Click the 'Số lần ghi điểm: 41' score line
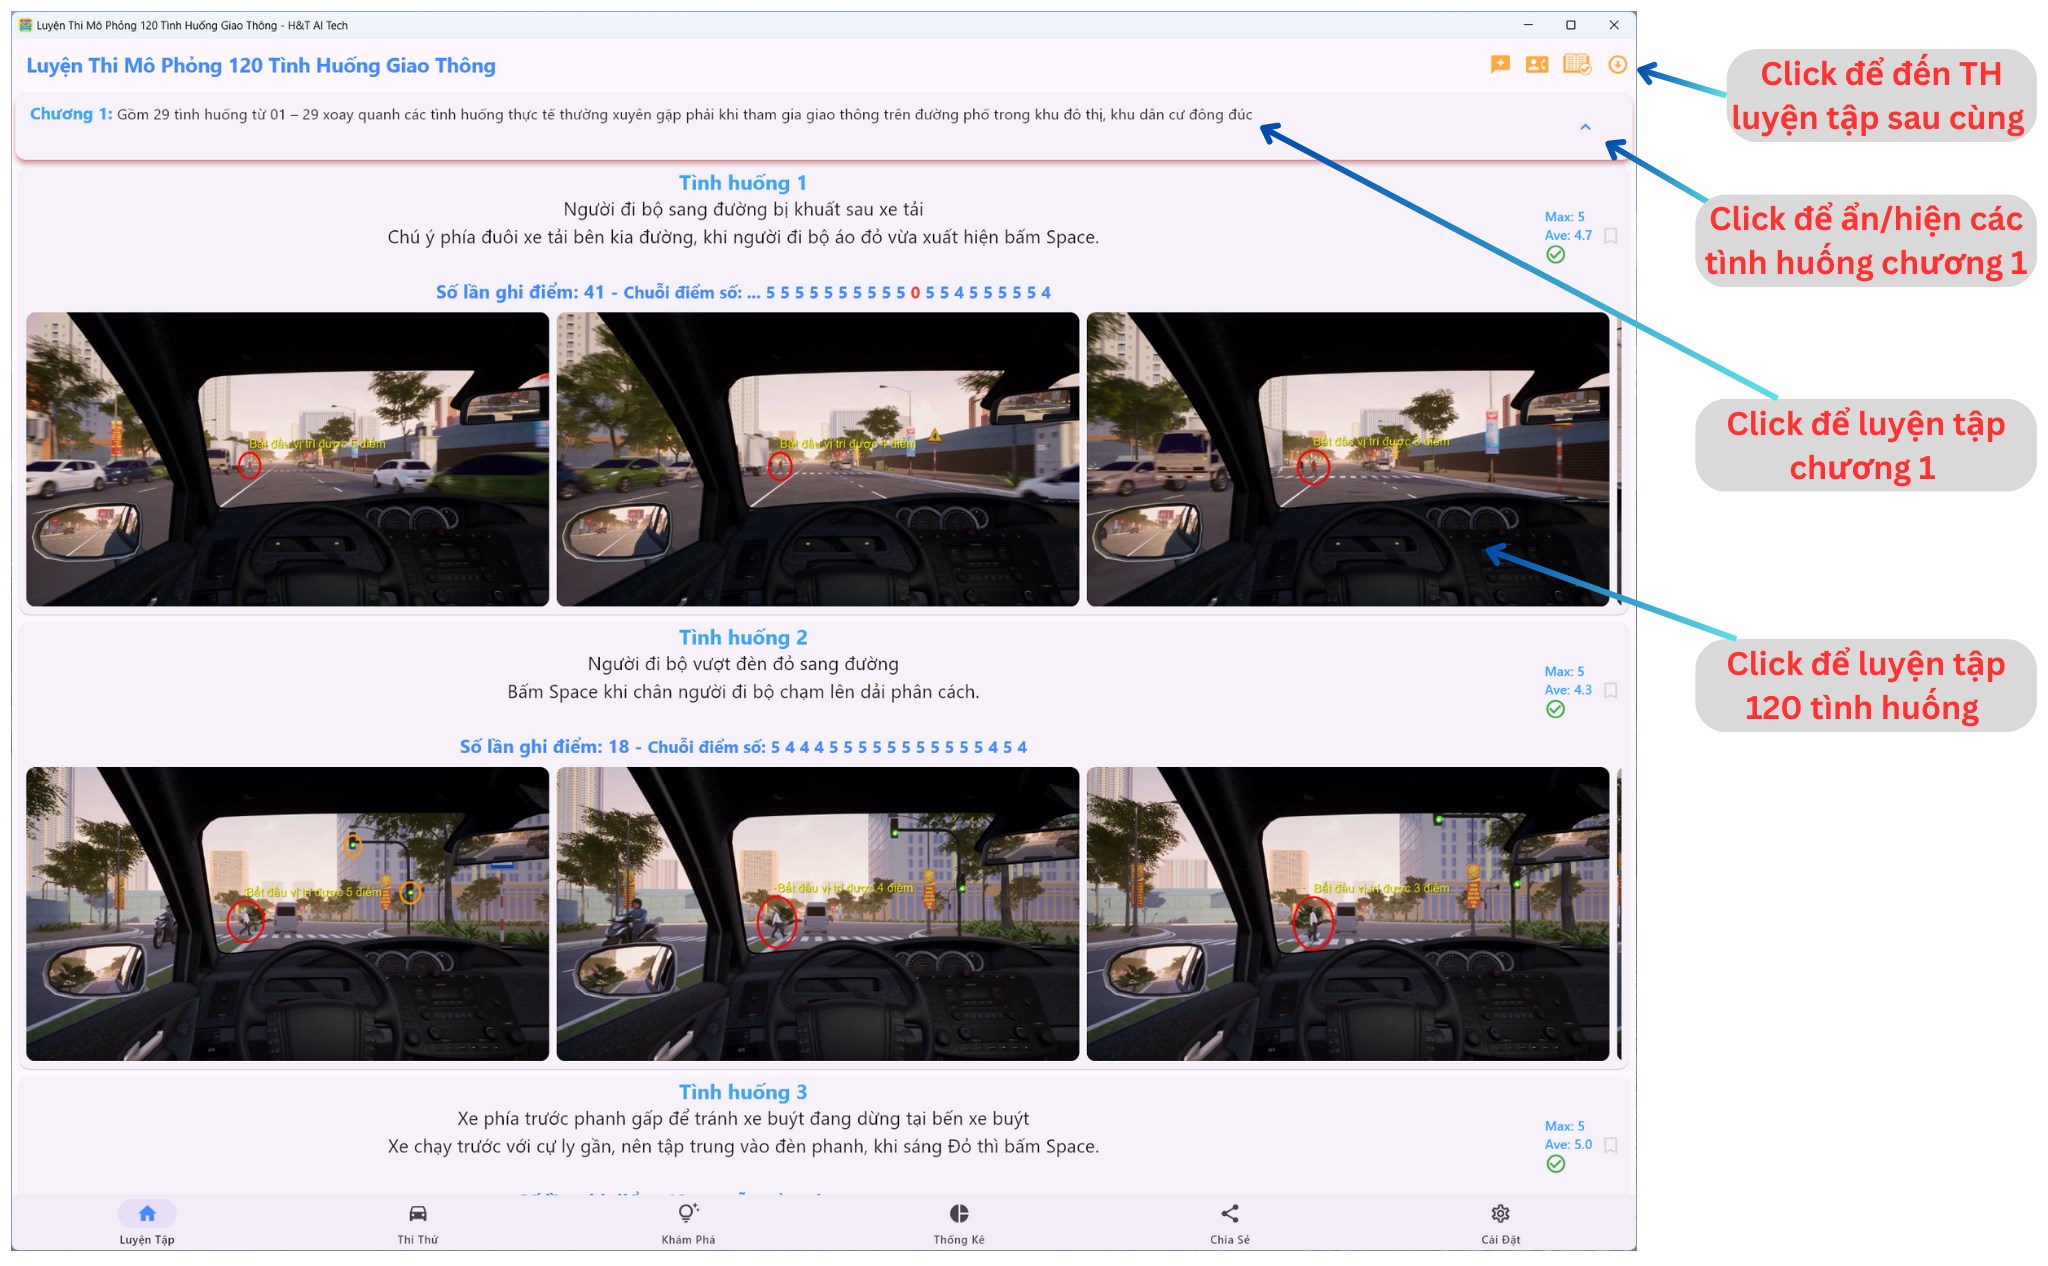 [743, 292]
